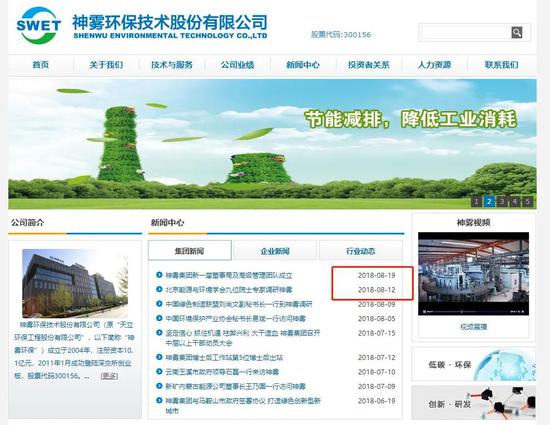The image size is (550, 425).
Task: Go to banner slide 1
Action: click(x=476, y=201)
